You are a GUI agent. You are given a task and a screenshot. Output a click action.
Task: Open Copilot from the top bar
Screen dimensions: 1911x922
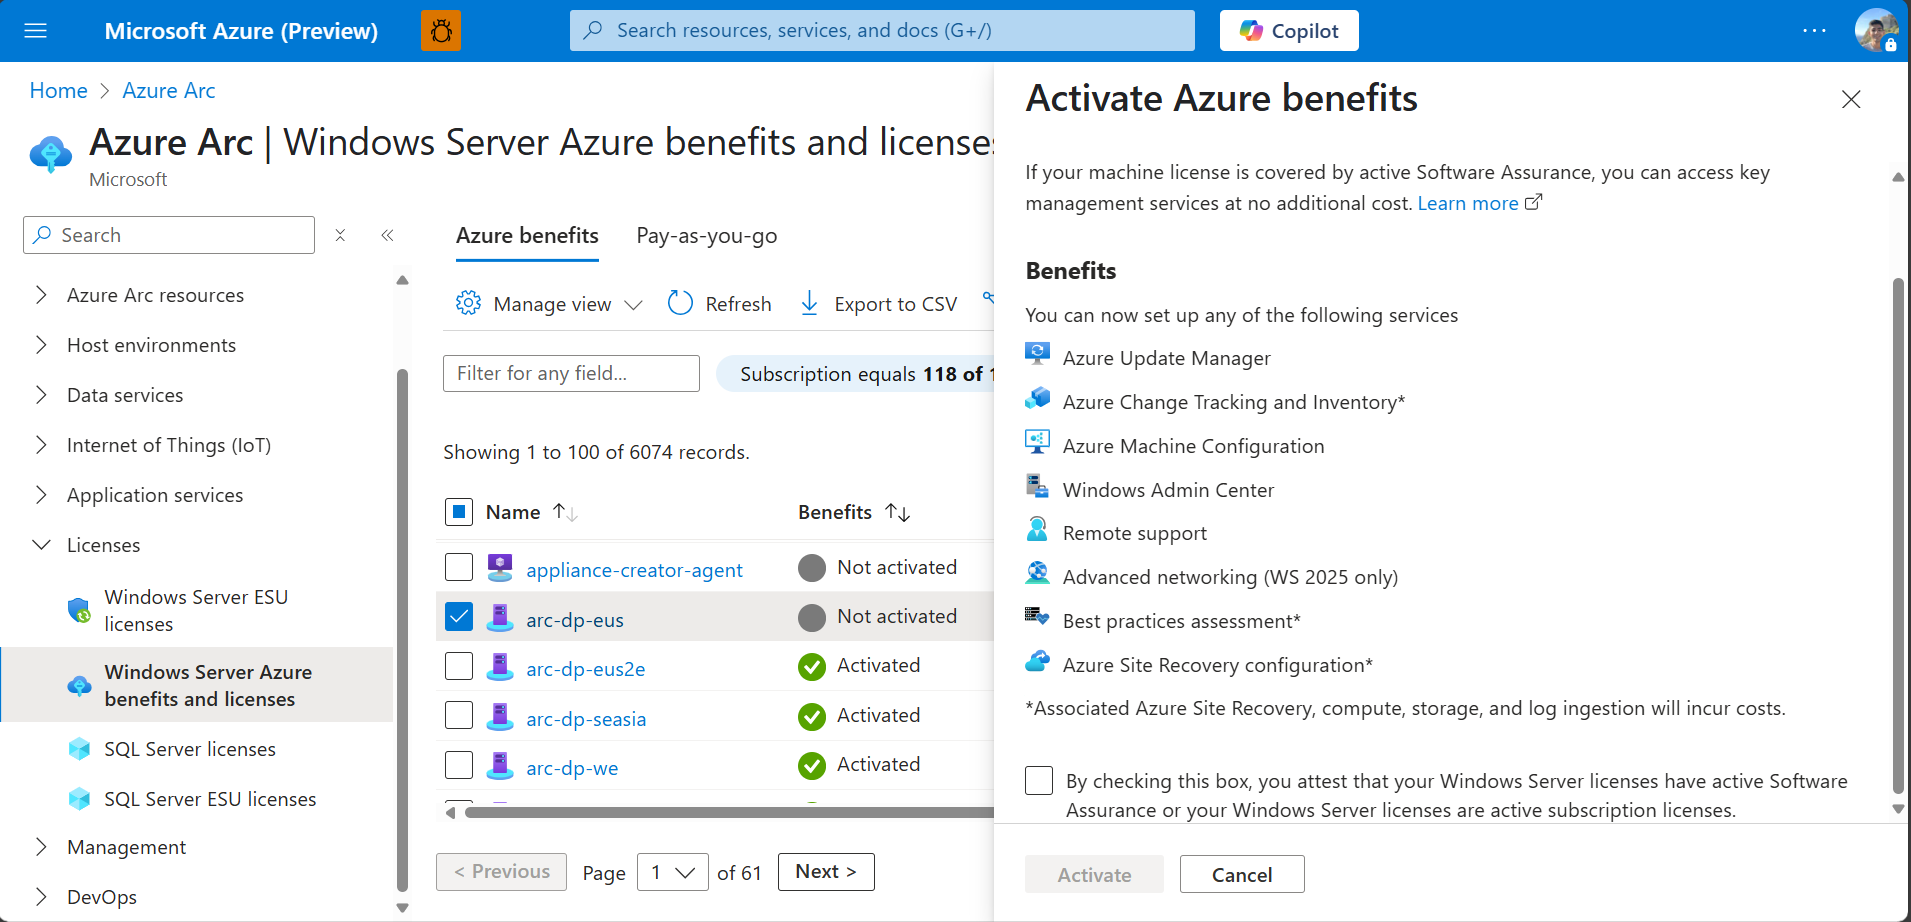[1288, 30]
